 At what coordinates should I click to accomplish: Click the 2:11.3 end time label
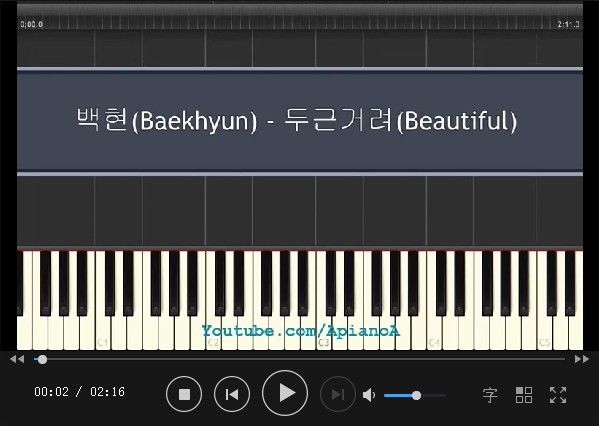[x=568, y=24]
